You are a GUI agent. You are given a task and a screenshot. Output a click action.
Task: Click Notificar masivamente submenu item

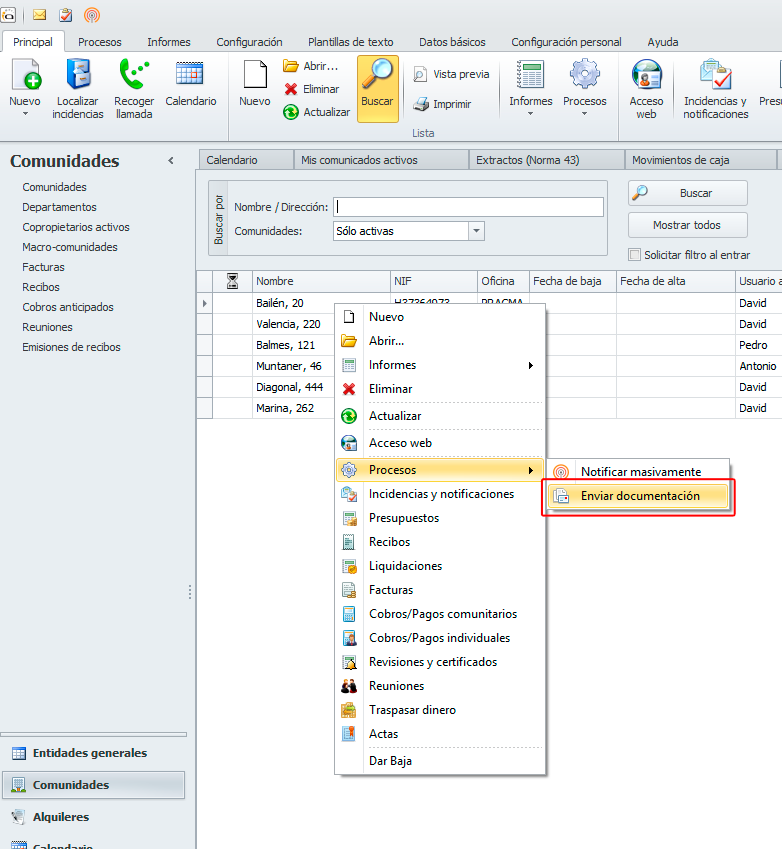(x=638, y=472)
